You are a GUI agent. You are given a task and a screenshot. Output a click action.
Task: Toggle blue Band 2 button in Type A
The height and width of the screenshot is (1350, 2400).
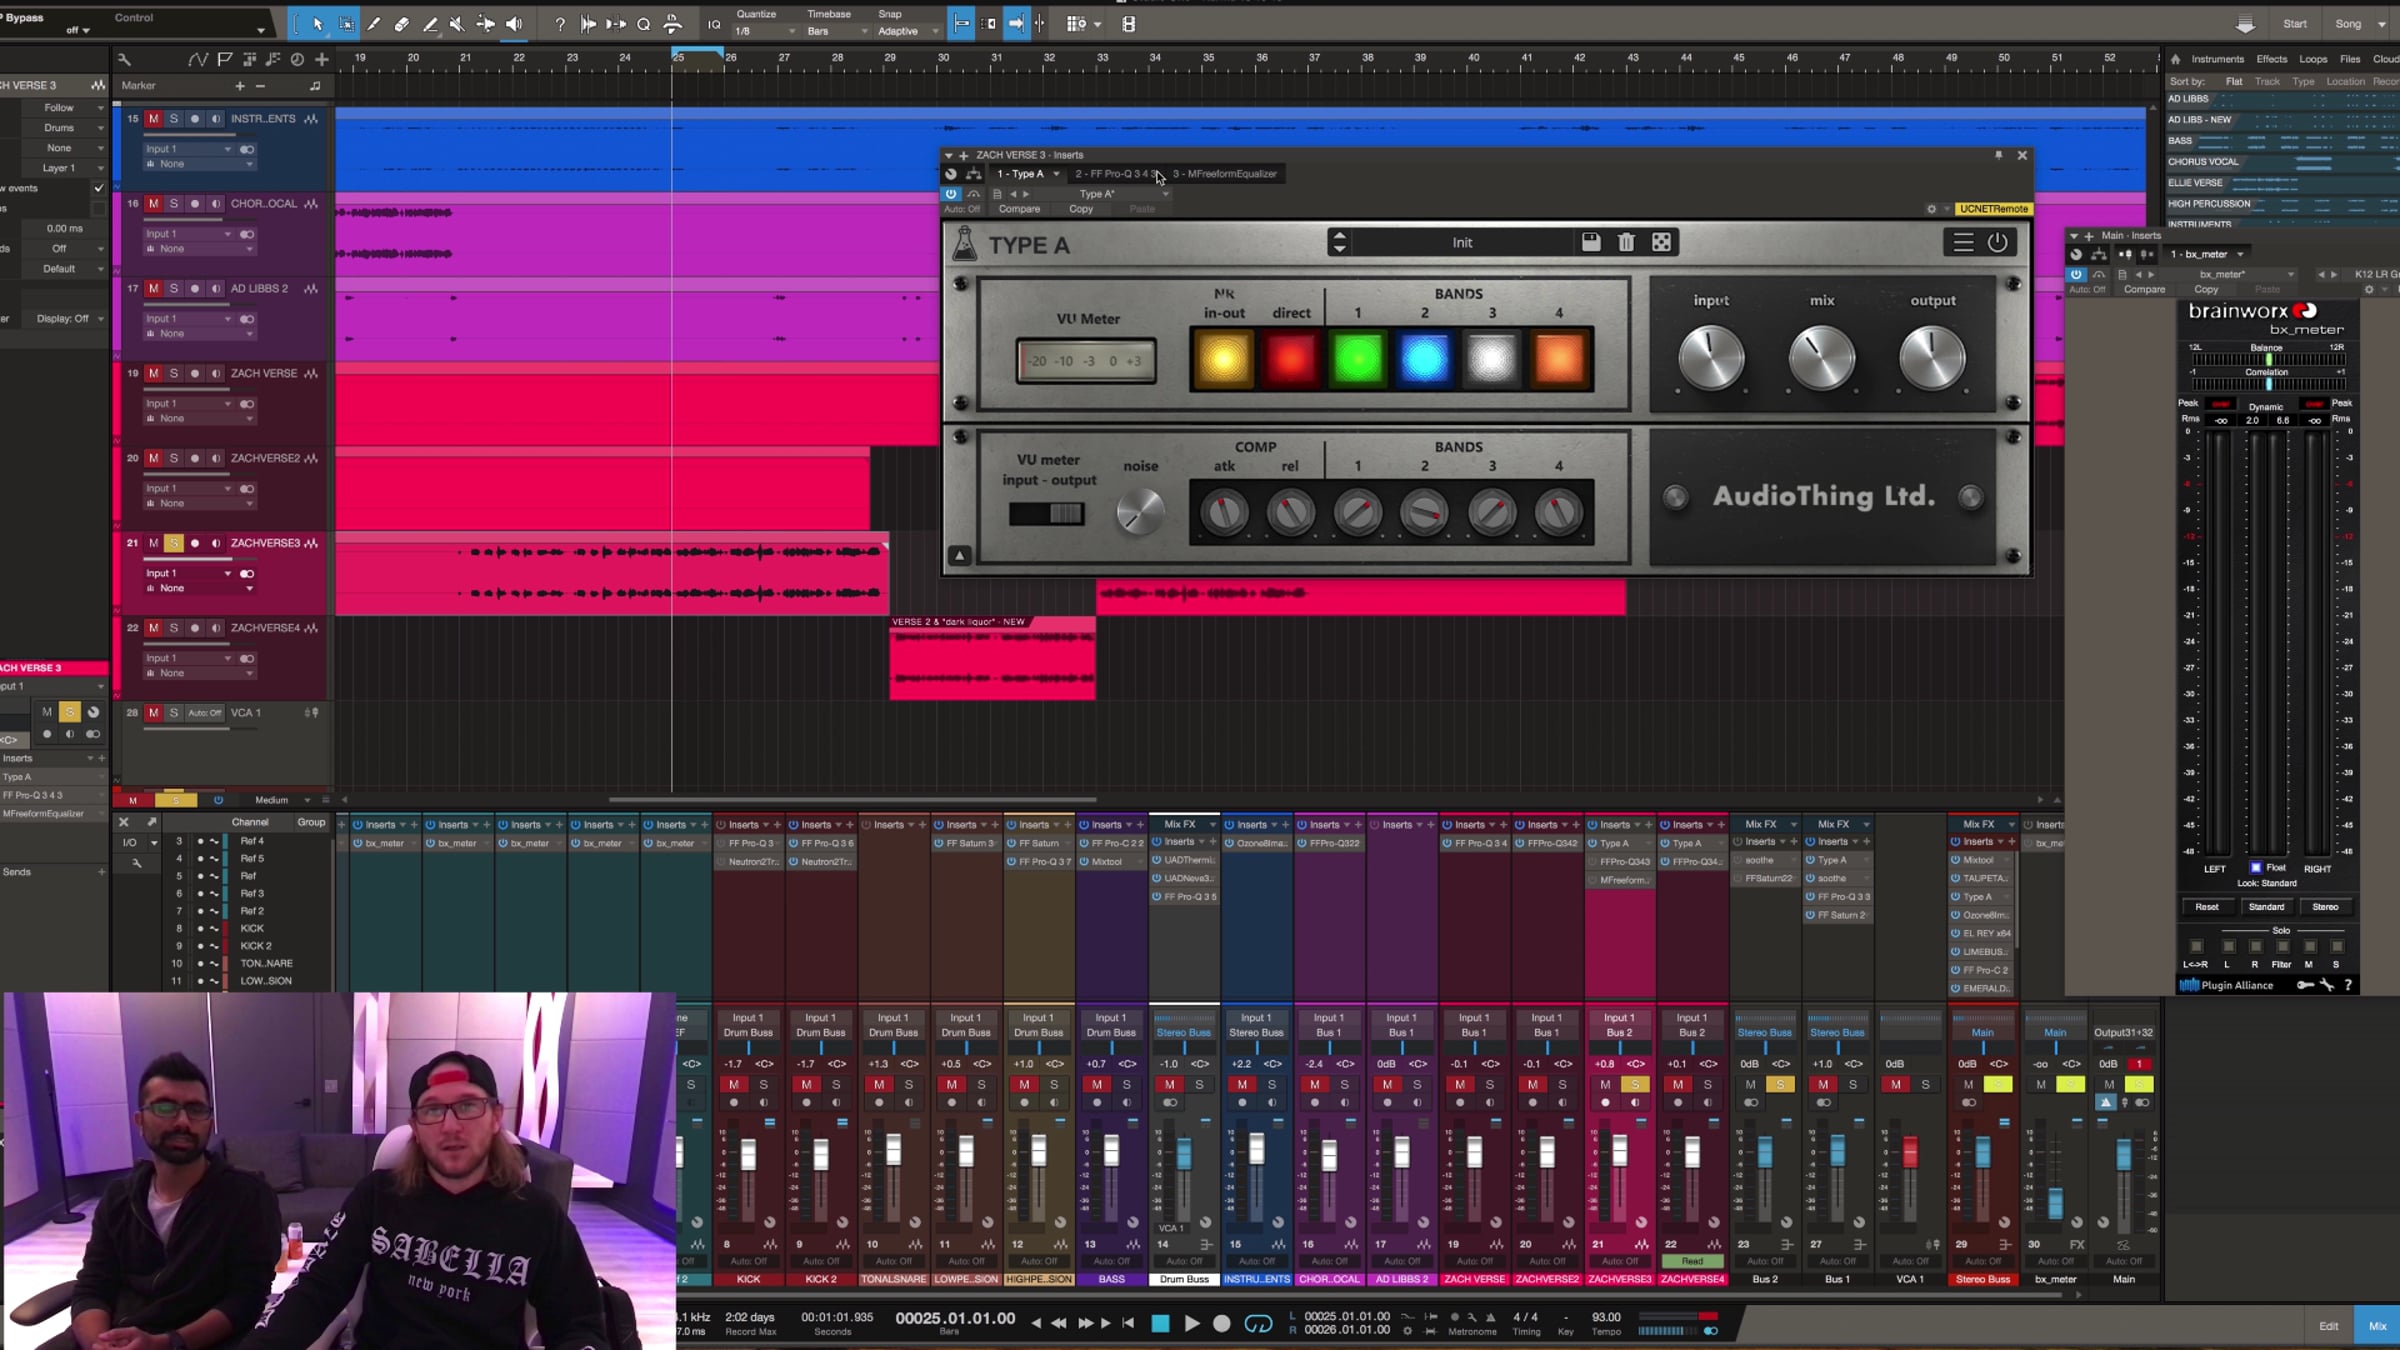pyautogui.click(x=1425, y=358)
